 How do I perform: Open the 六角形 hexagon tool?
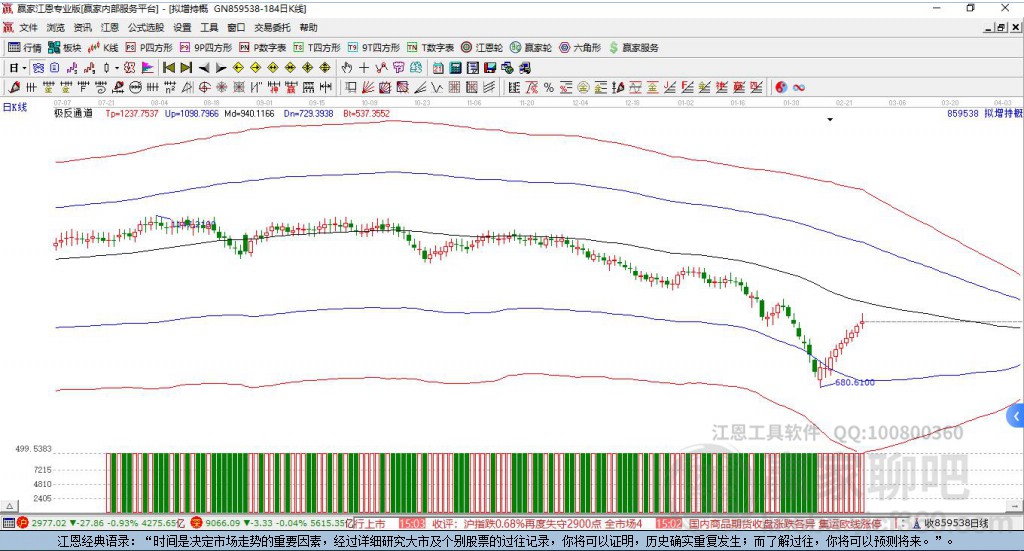click(579, 48)
